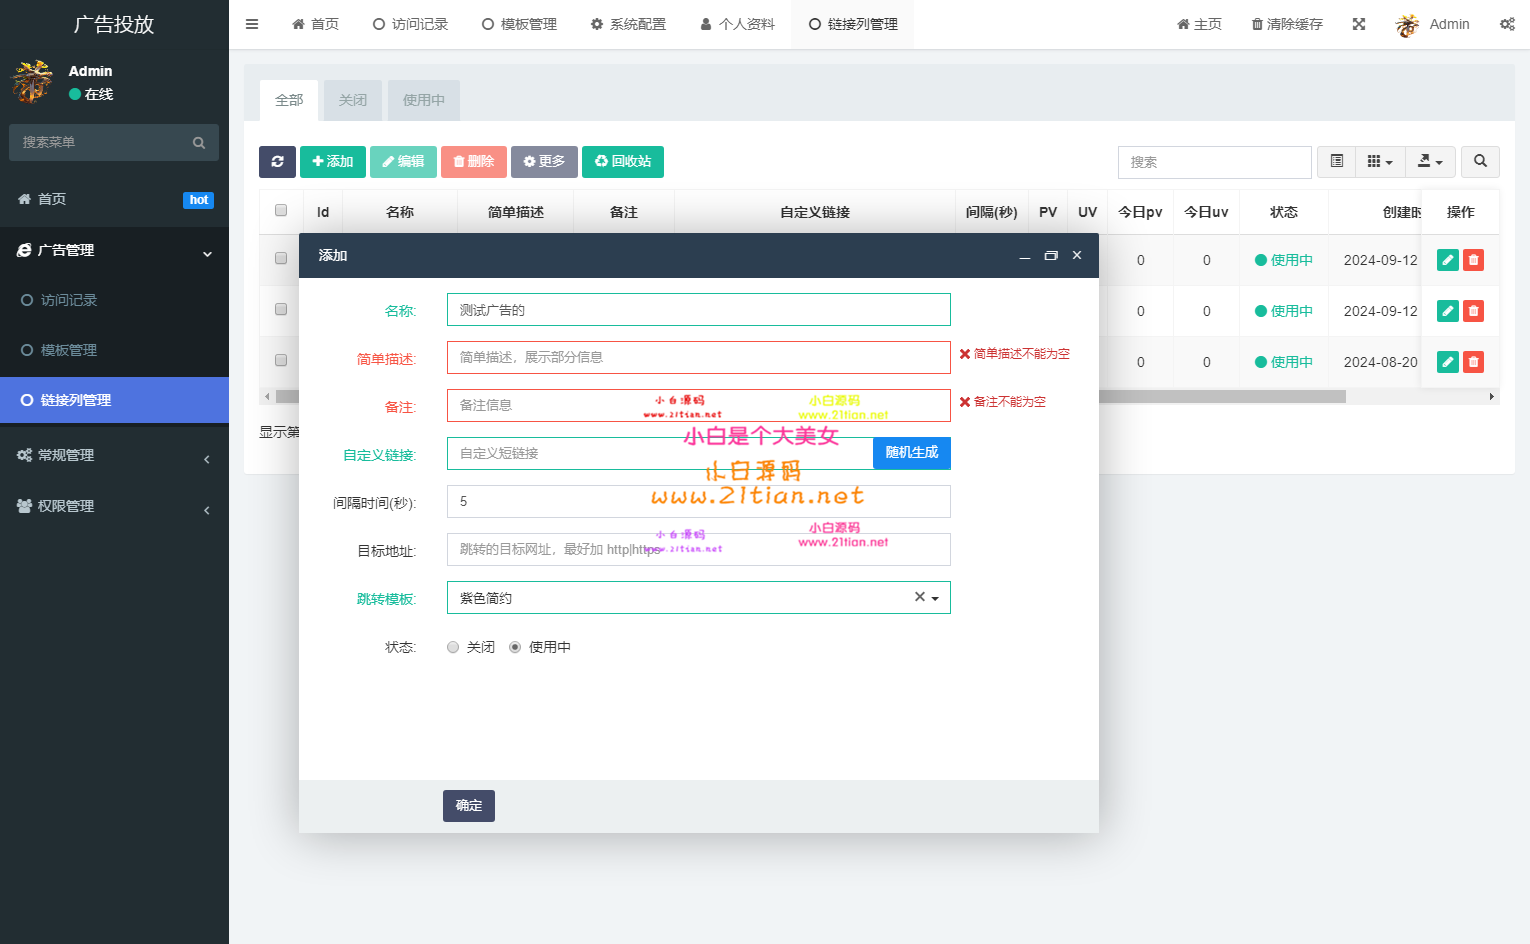Open the 模板管理 top navigation tab
Image resolution: width=1530 pixels, height=944 pixels.
[x=519, y=24]
